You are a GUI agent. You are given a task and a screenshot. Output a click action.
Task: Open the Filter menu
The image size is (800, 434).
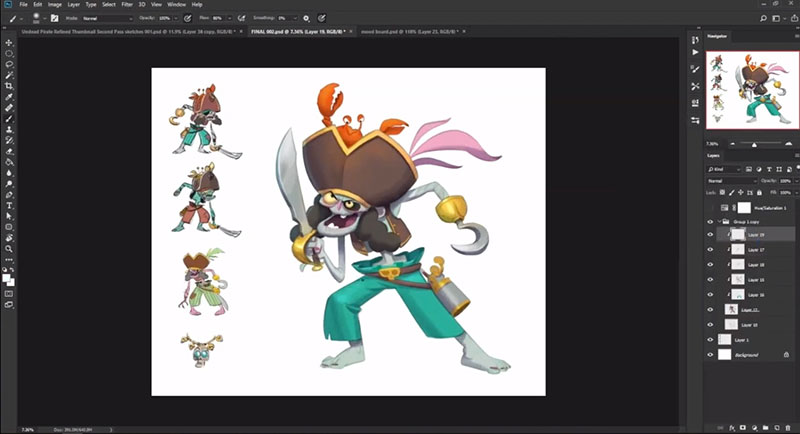(127, 5)
